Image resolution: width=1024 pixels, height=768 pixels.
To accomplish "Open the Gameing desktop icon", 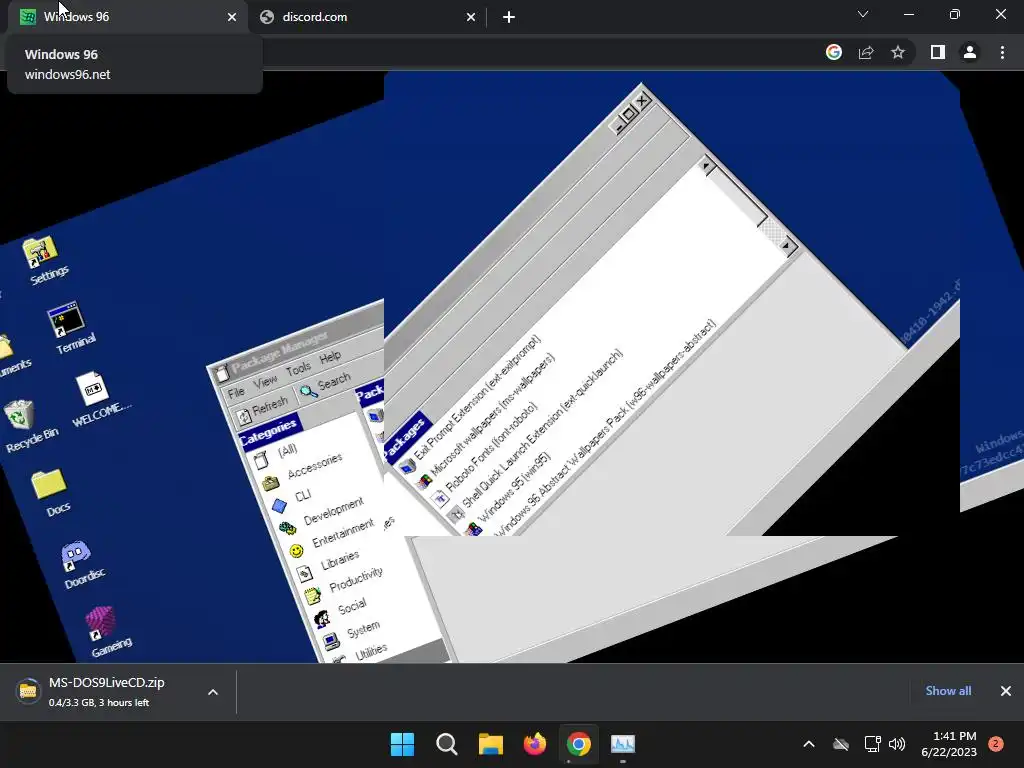I will (x=104, y=631).
